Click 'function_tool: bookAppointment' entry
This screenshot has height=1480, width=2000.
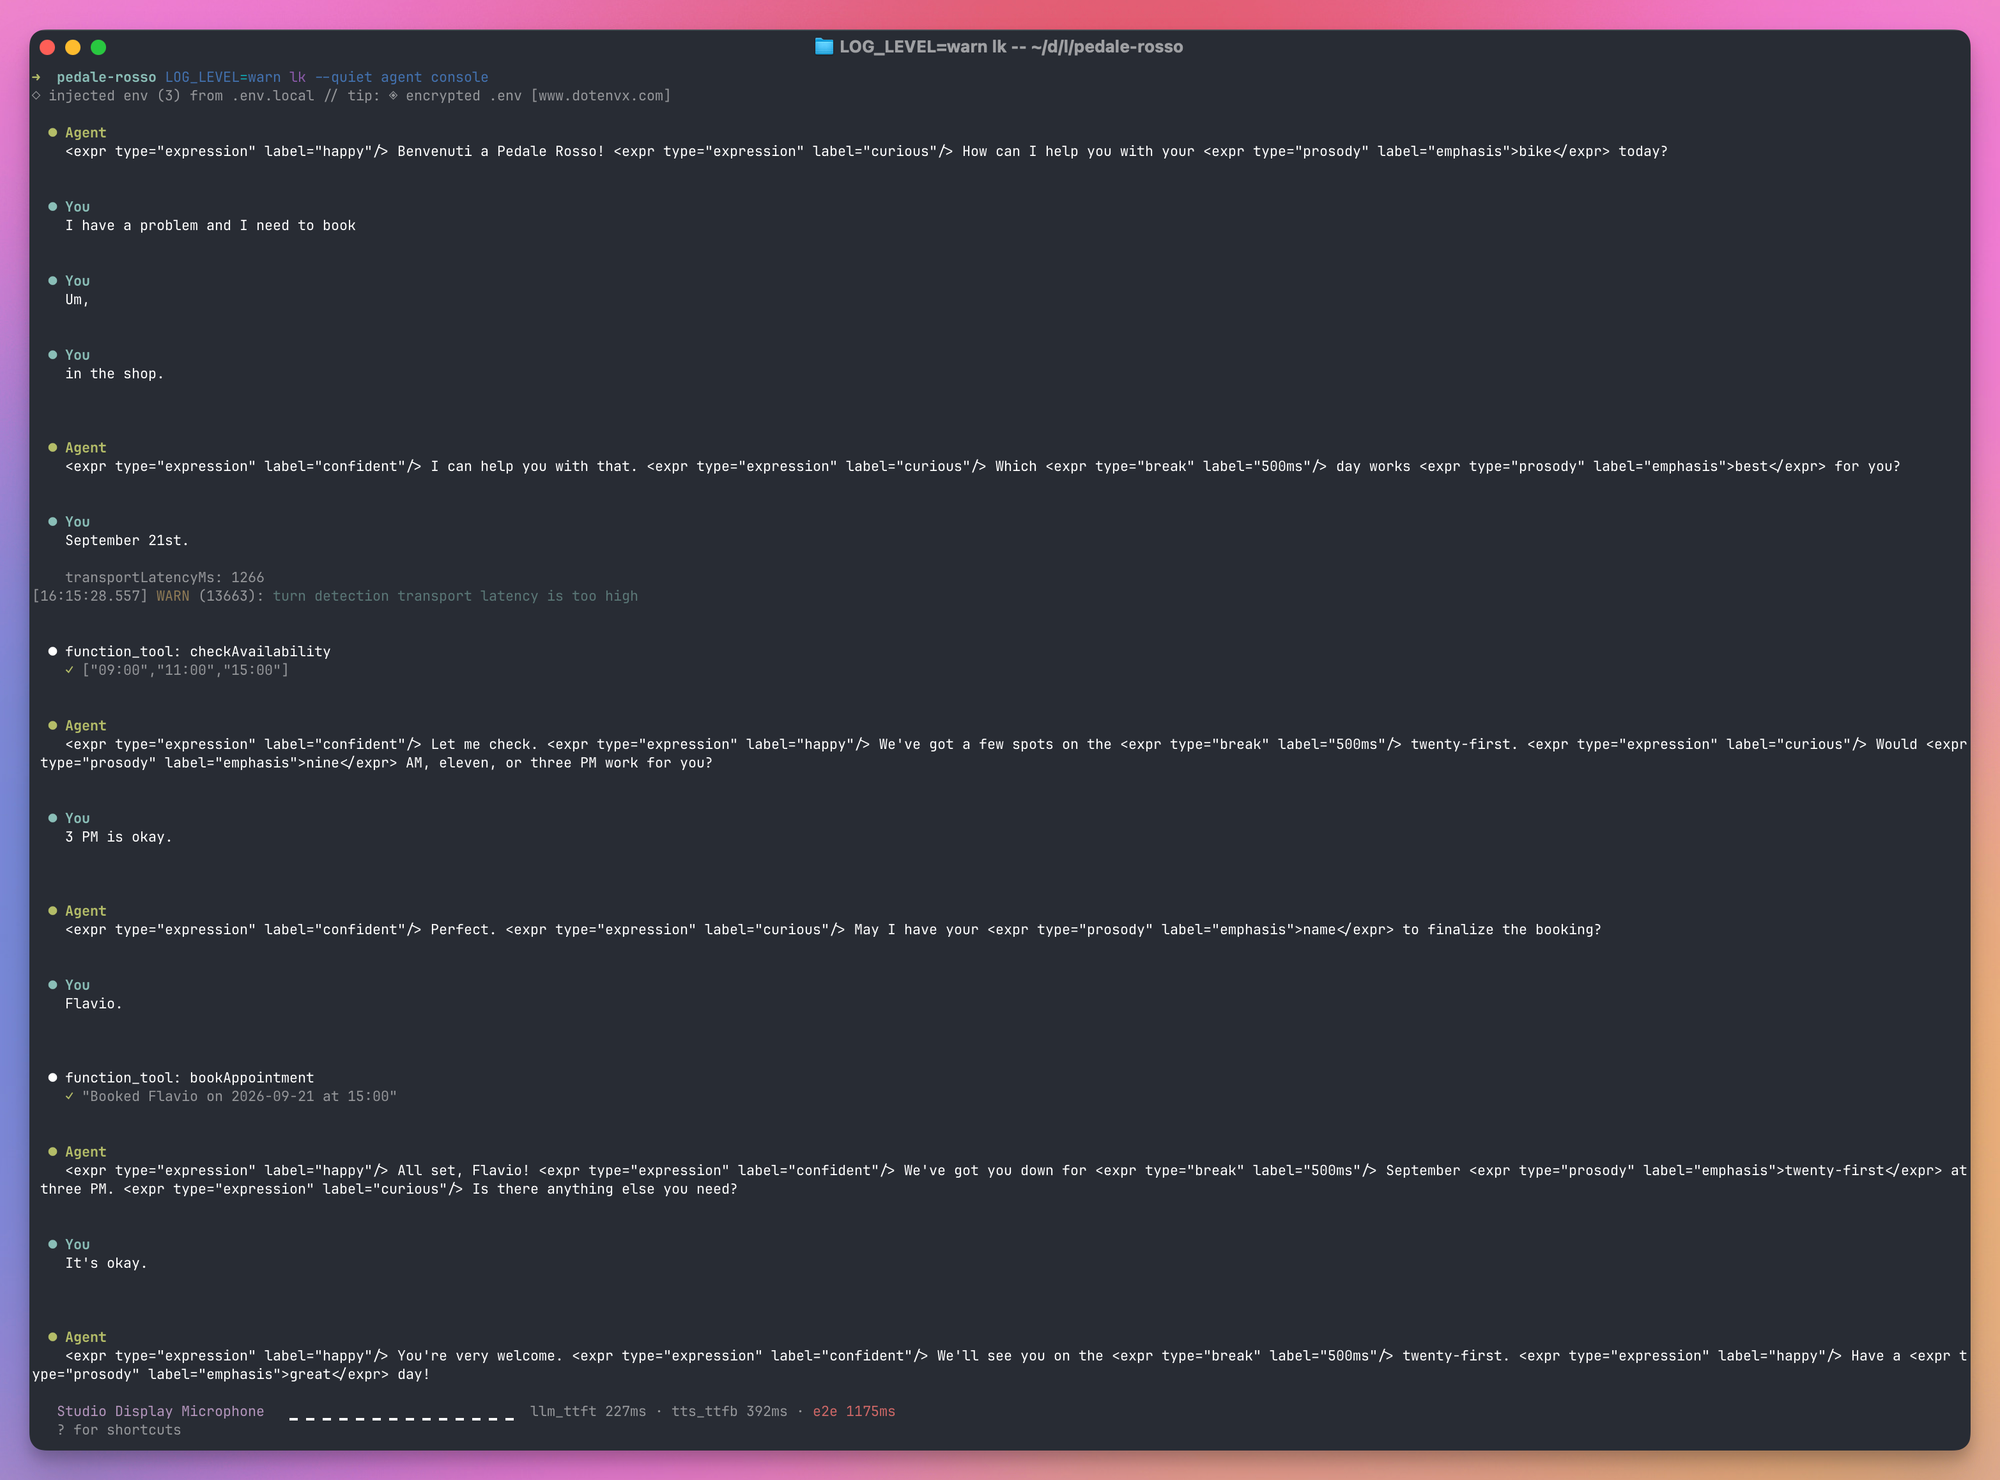click(190, 1078)
